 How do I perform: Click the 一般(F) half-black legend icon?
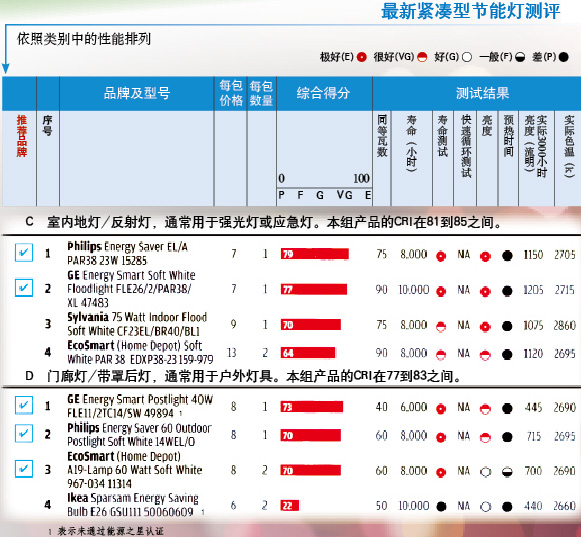pyautogui.click(x=520, y=57)
